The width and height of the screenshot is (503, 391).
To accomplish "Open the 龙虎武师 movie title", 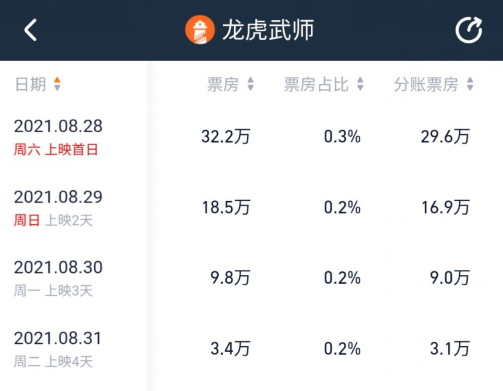I will [x=268, y=30].
